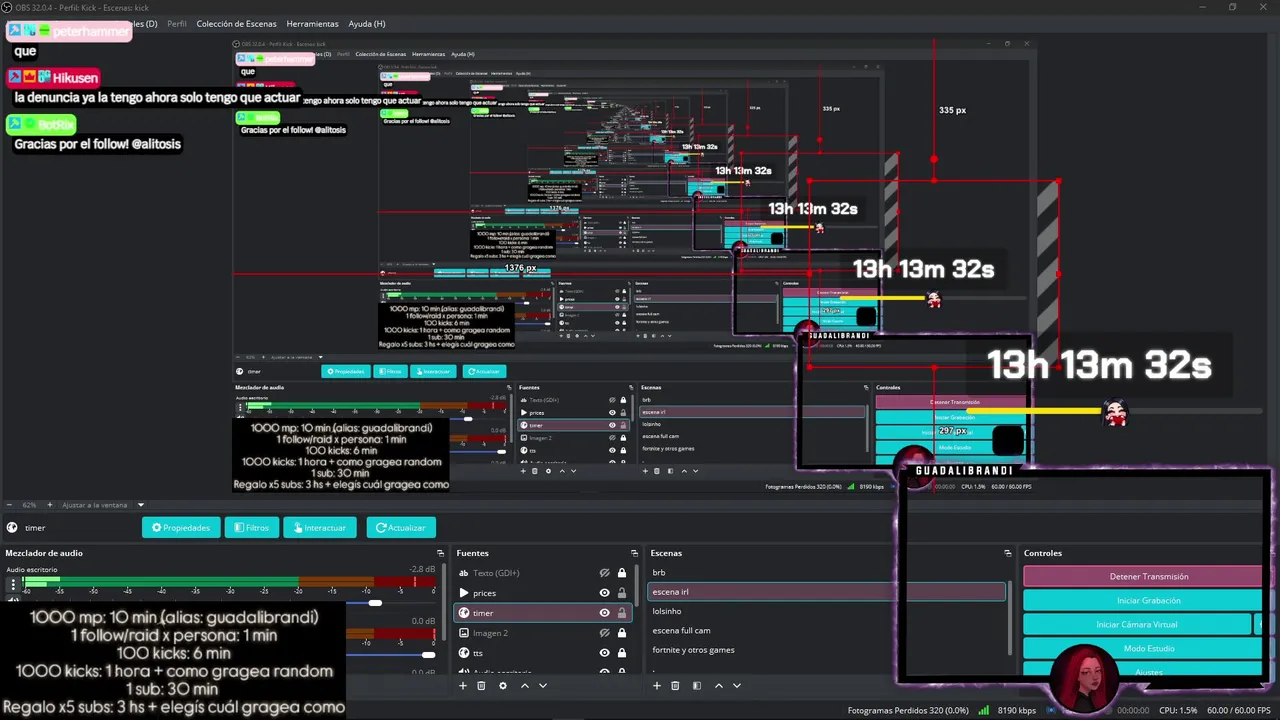The width and height of the screenshot is (1280, 720).
Task: Toggle the lock on the prices source
Action: tap(622, 593)
